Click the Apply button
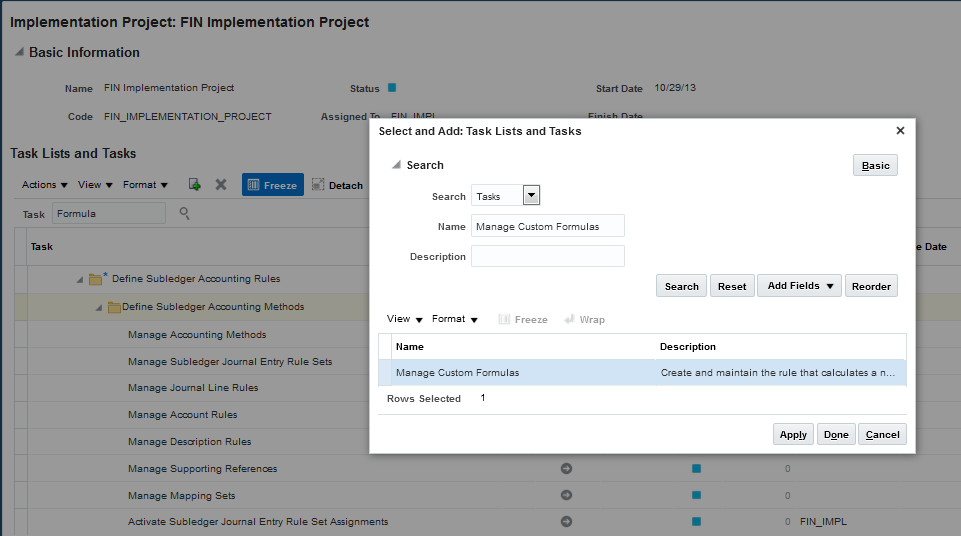The height and width of the screenshot is (536, 961). click(793, 434)
